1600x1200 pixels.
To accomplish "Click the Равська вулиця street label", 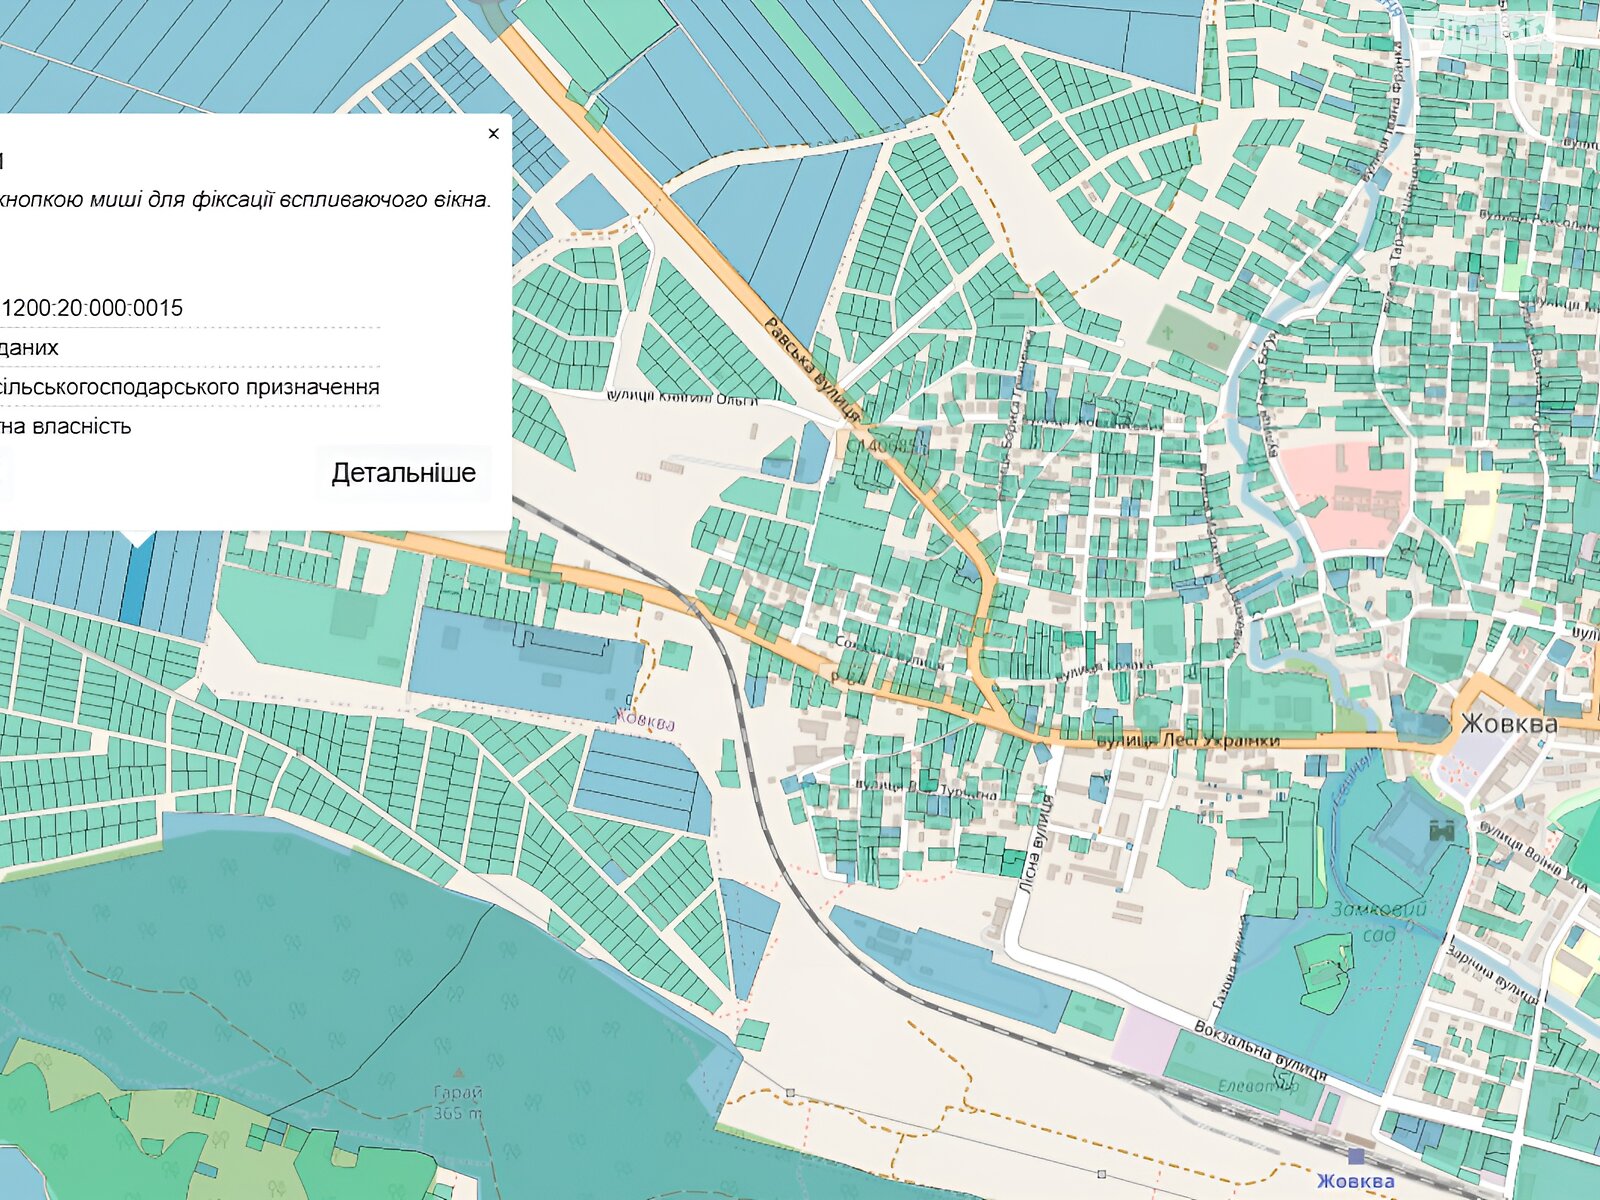I will [811, 368].
